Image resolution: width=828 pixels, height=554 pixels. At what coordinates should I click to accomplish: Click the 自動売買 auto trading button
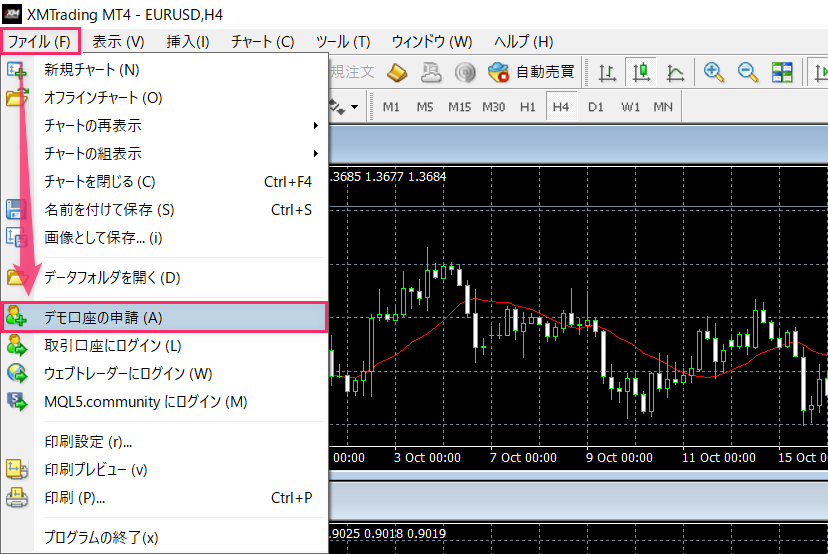[531, 72]
